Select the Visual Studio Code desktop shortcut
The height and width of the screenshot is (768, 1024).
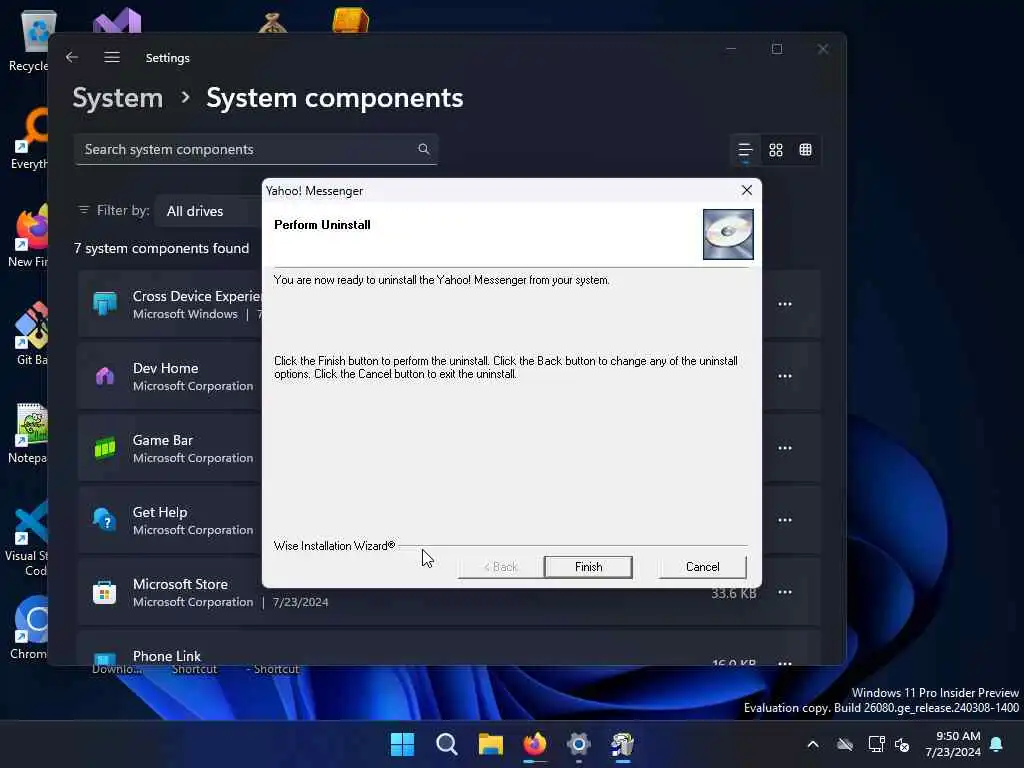coord(27,539)
